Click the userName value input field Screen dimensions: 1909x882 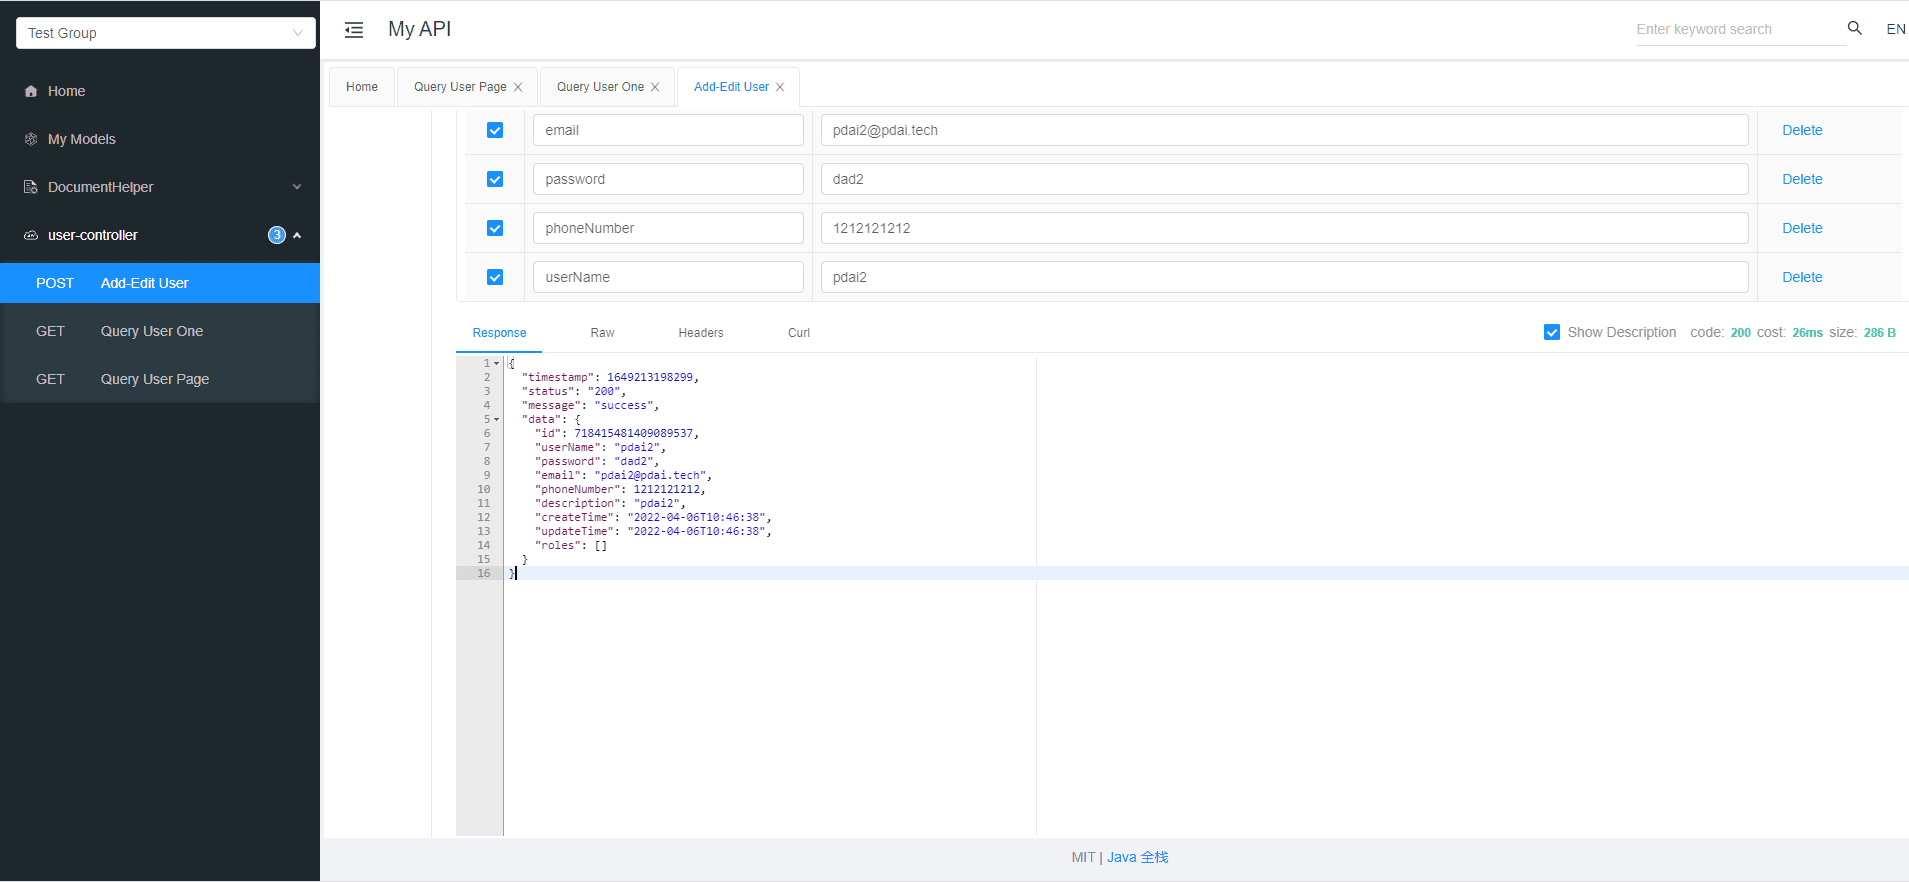click(1284, 277)
